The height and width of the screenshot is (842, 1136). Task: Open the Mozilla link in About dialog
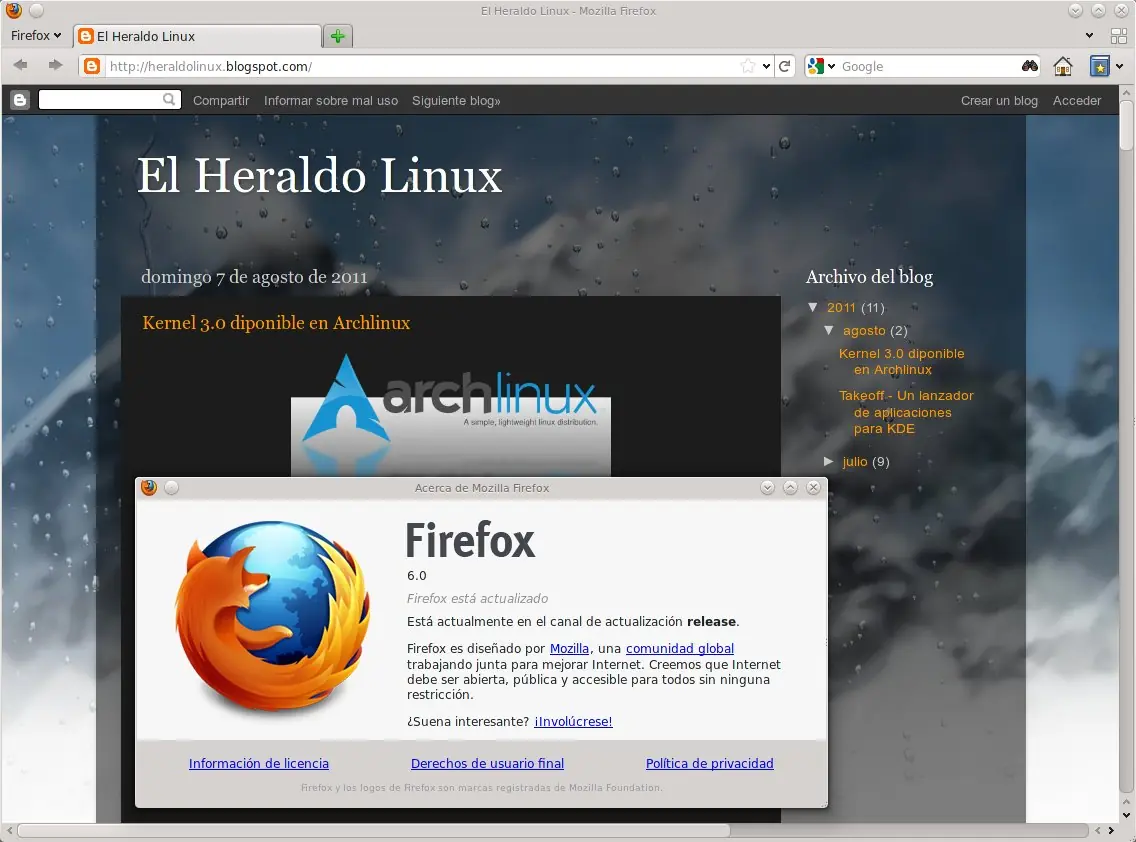pos(569,649)
